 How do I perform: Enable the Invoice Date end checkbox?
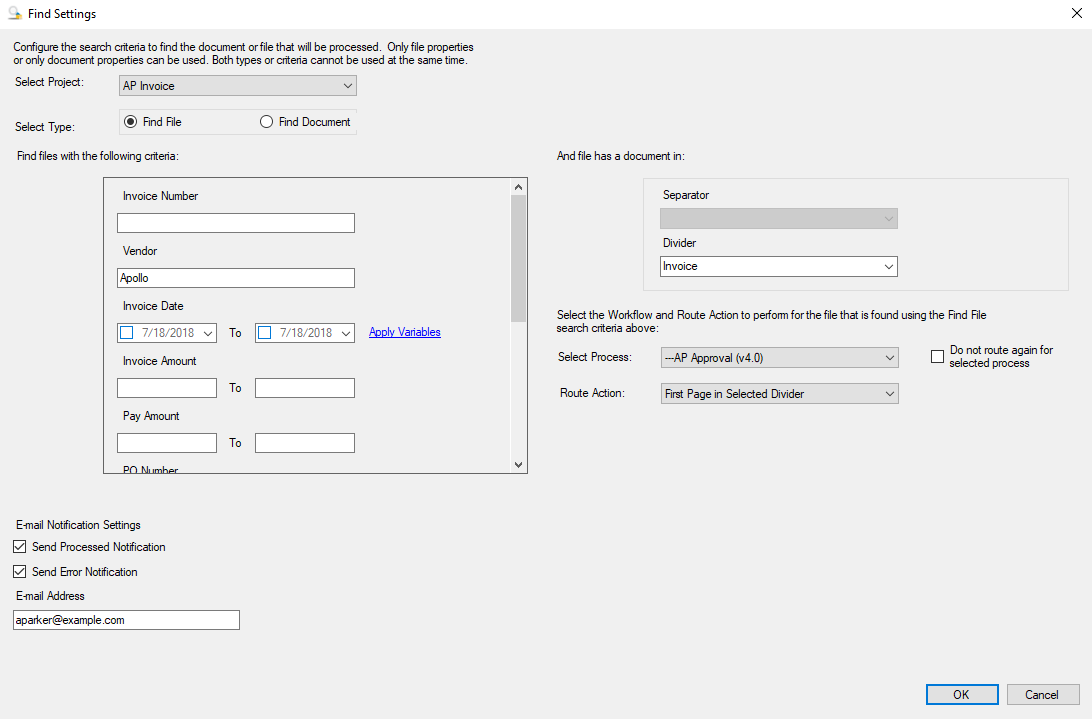click(x=265, y=333)
